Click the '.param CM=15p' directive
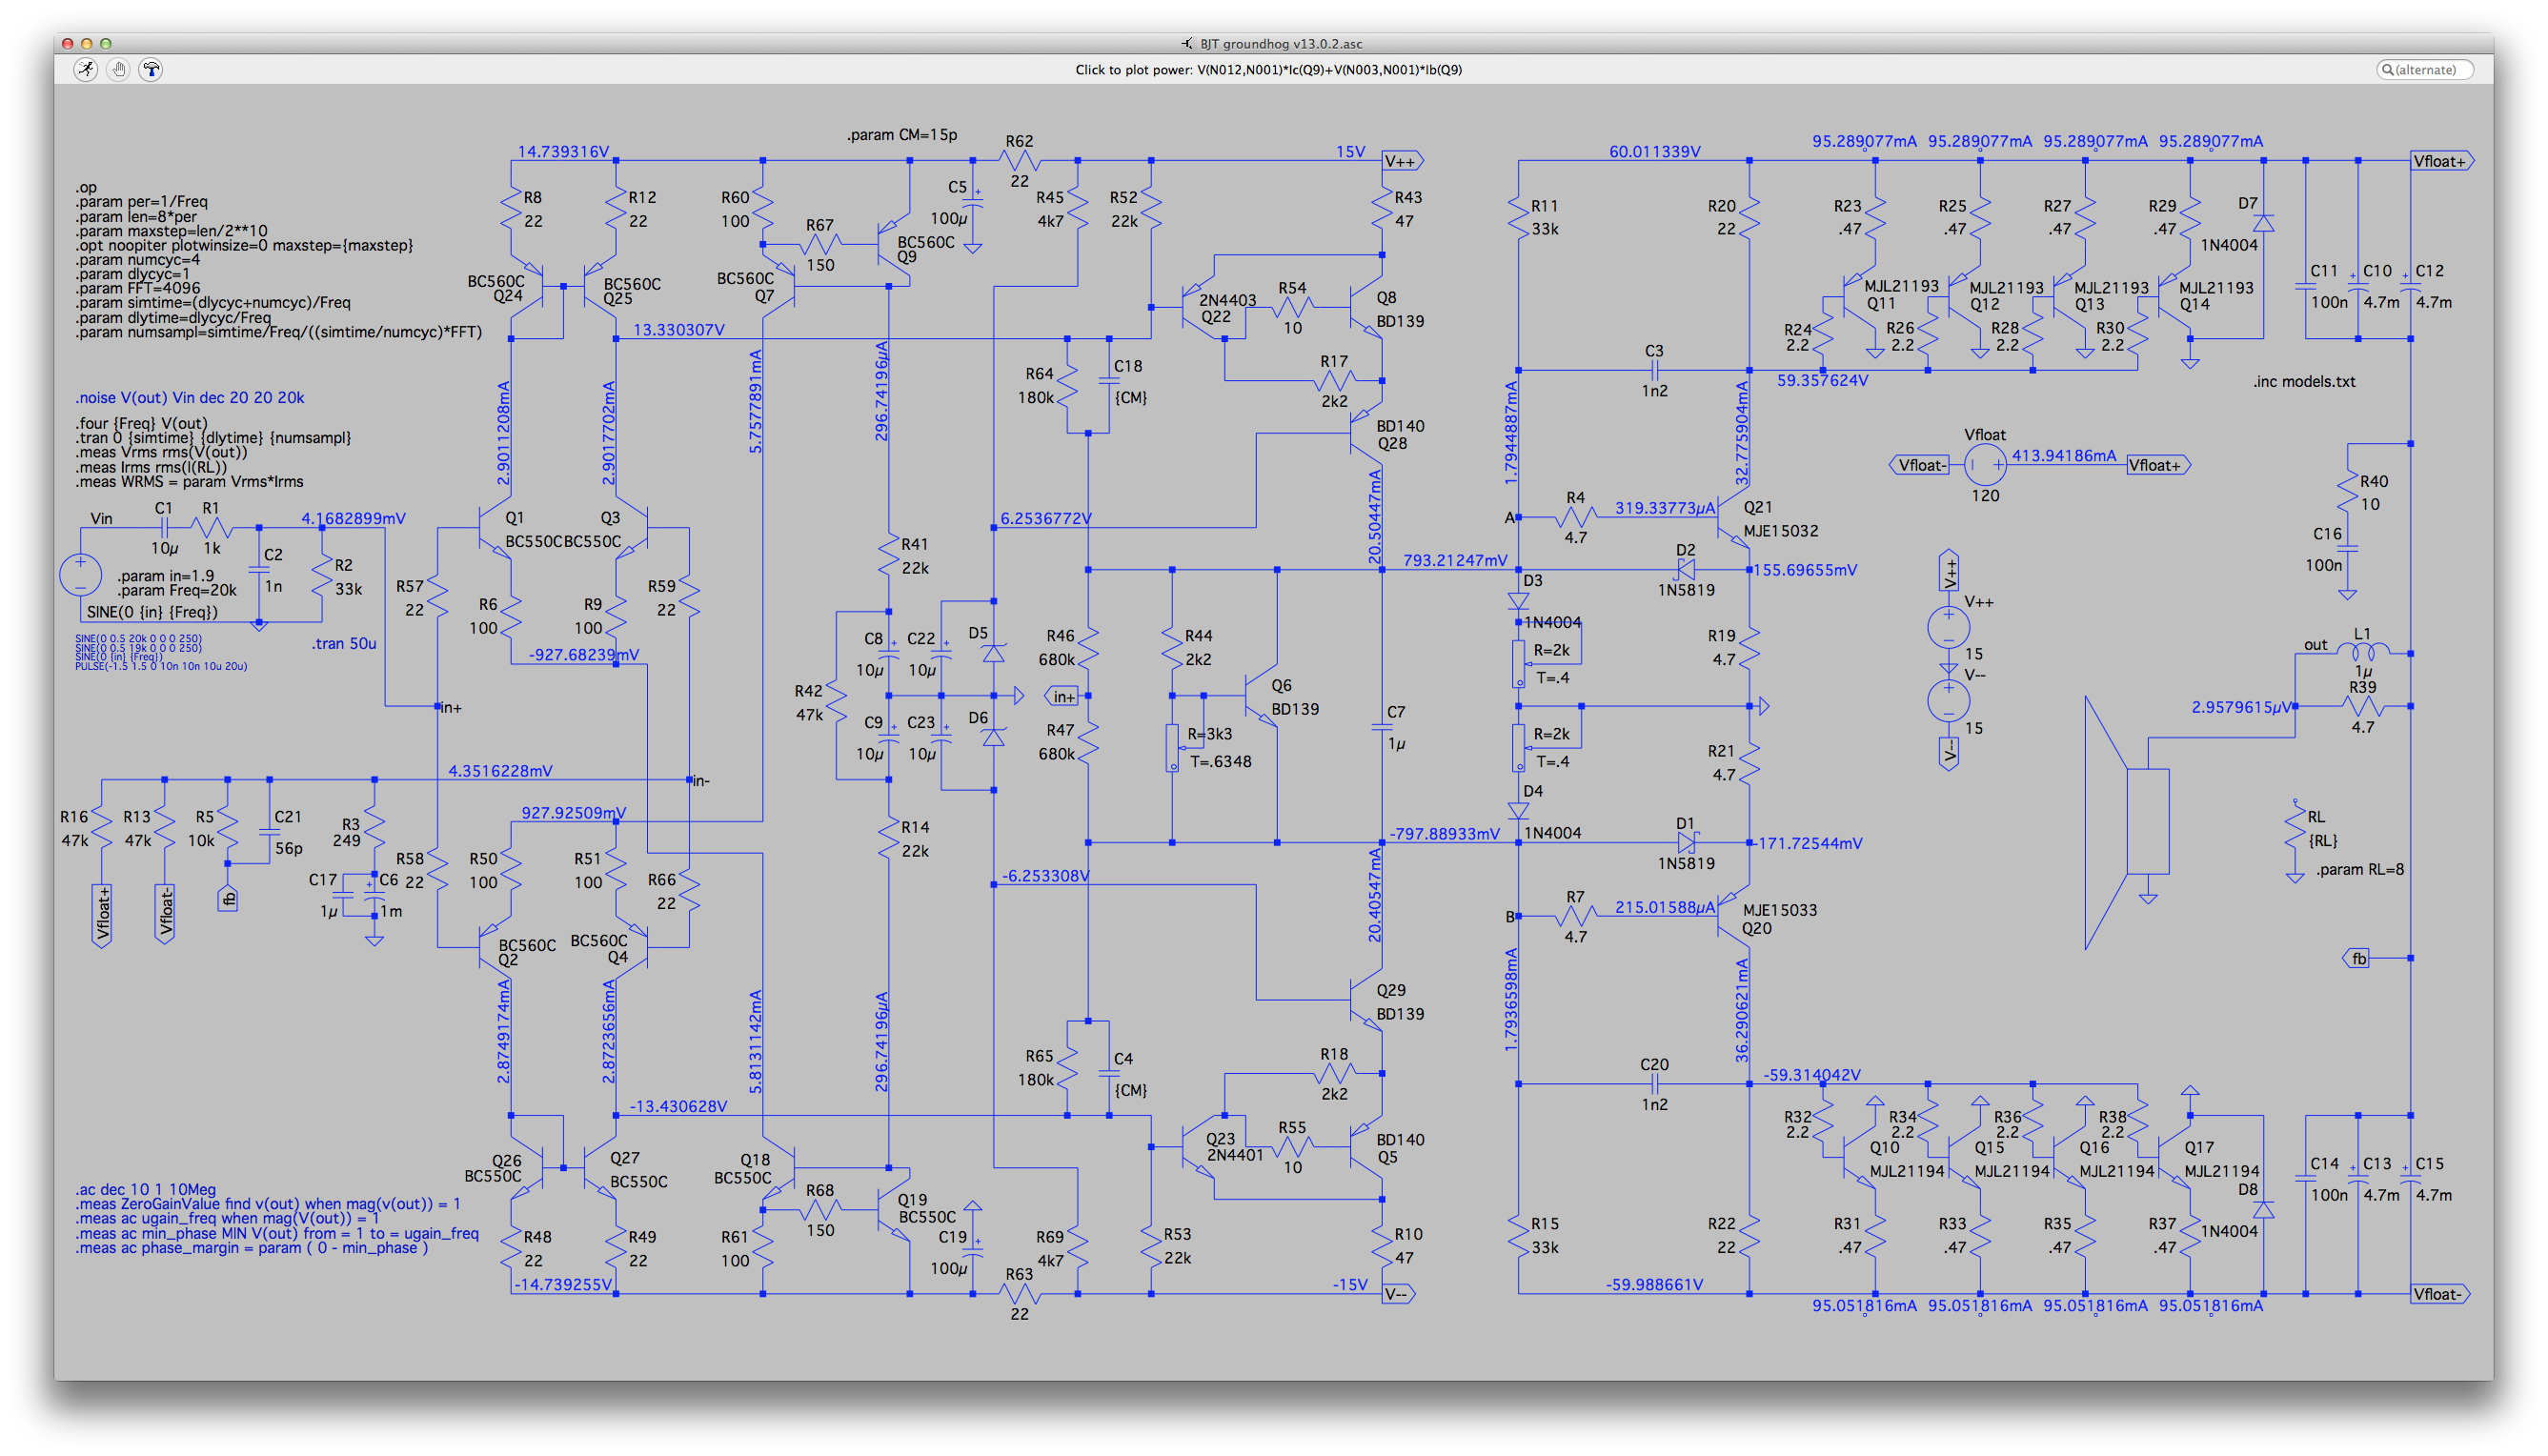The height and width of the screenshot is (1456, 2548). click(x=901, y=134)
